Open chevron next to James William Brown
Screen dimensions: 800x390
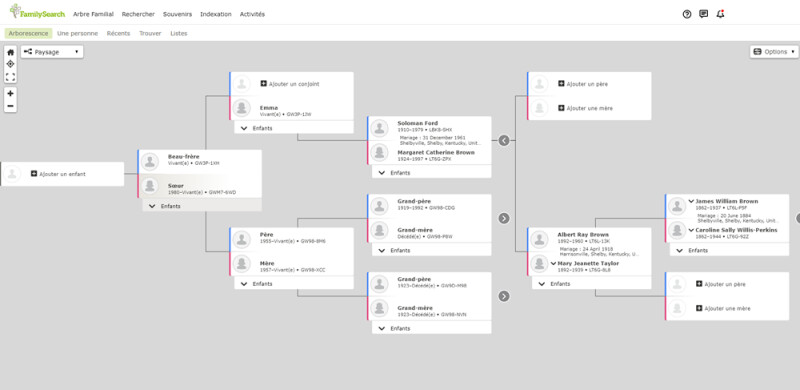(x=691, y=201)
